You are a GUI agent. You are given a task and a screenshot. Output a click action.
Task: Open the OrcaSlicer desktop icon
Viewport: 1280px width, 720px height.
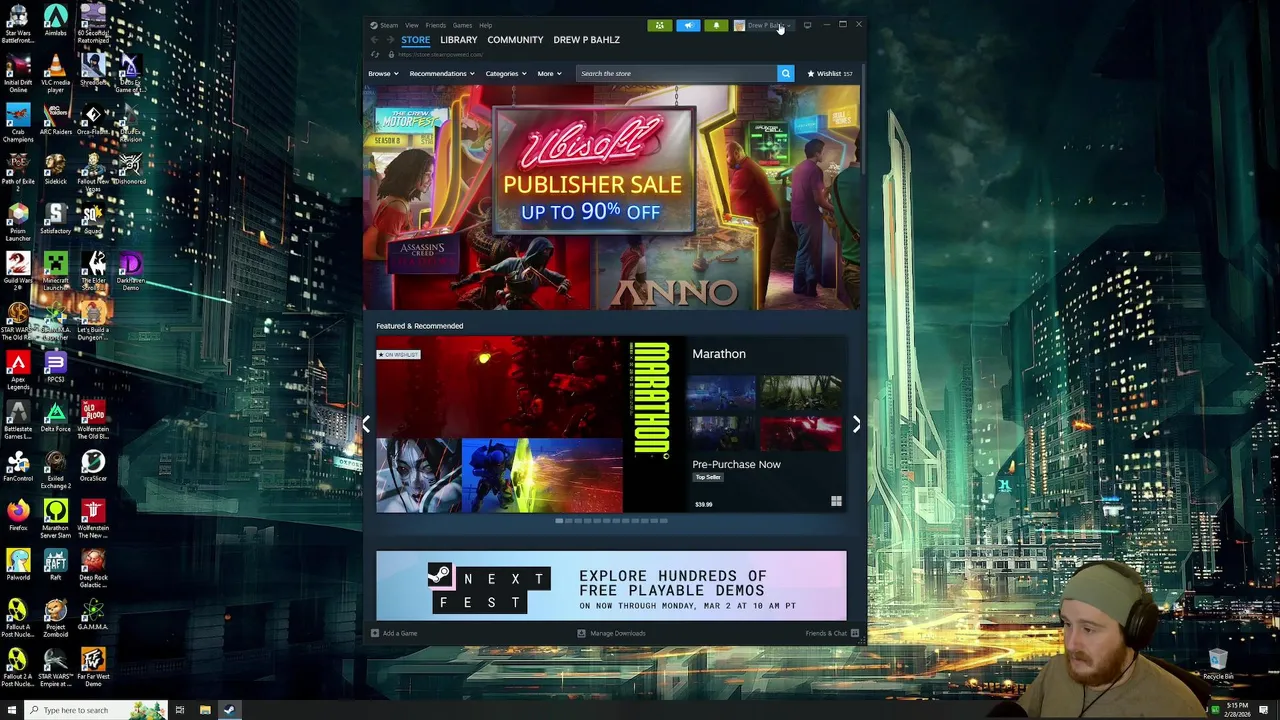[x=93, y=466]
